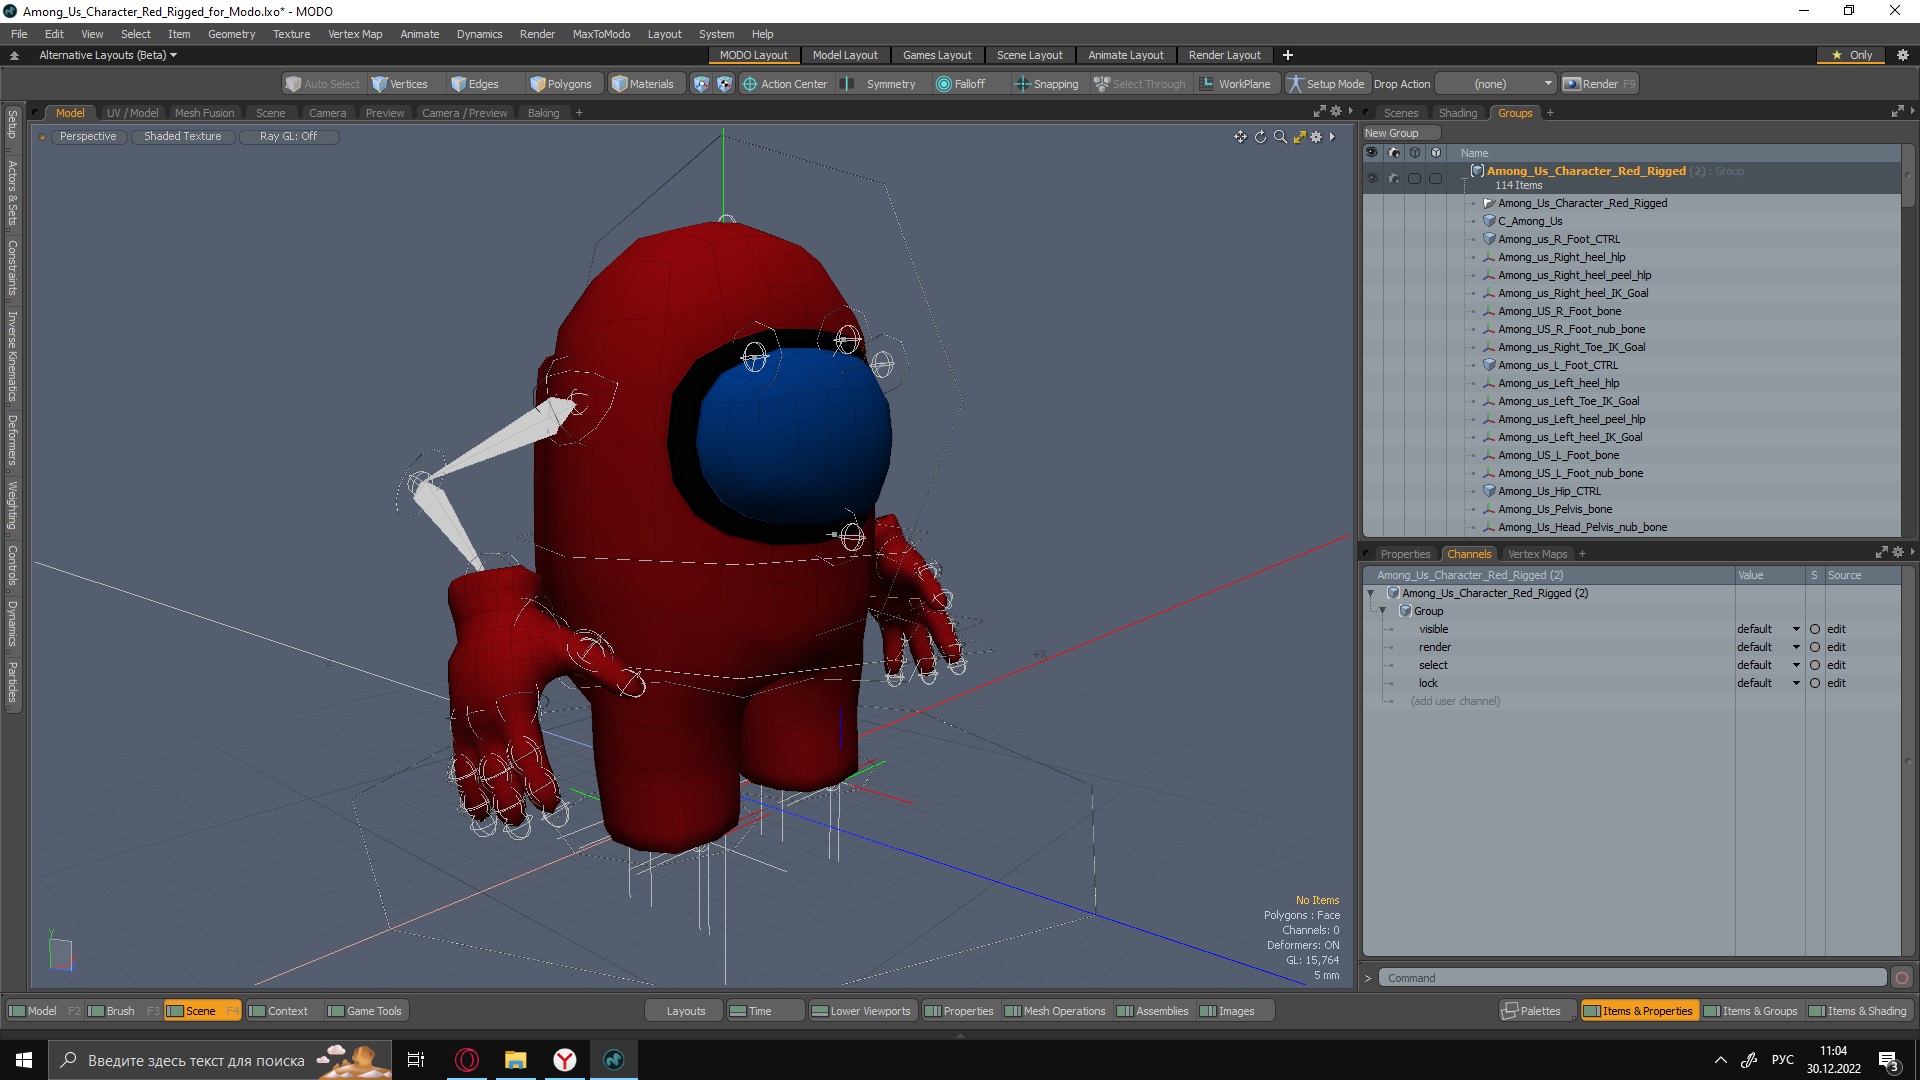
Task: Collapse the Group channel tree node
Action: tap(1383, 611)
